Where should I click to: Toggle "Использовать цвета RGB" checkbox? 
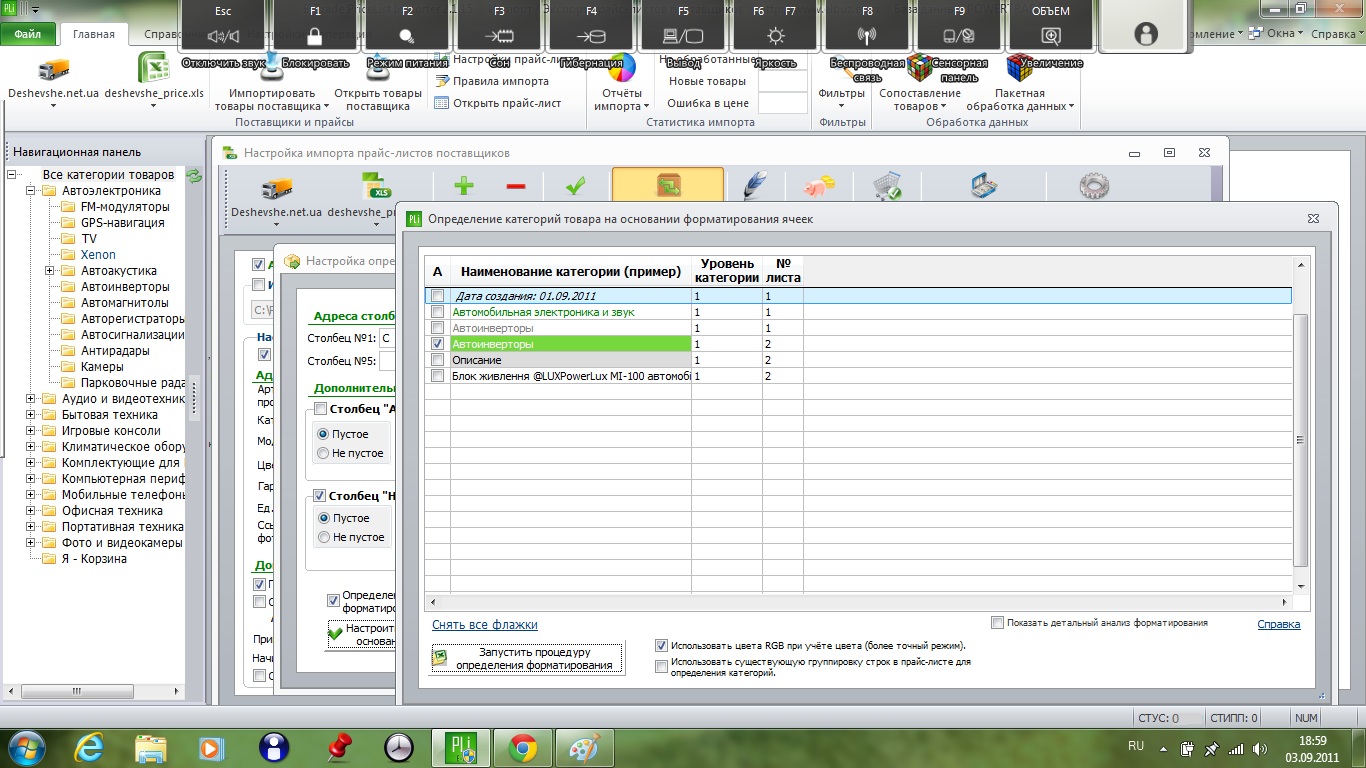pyautogui.click(x=661, y=646)
